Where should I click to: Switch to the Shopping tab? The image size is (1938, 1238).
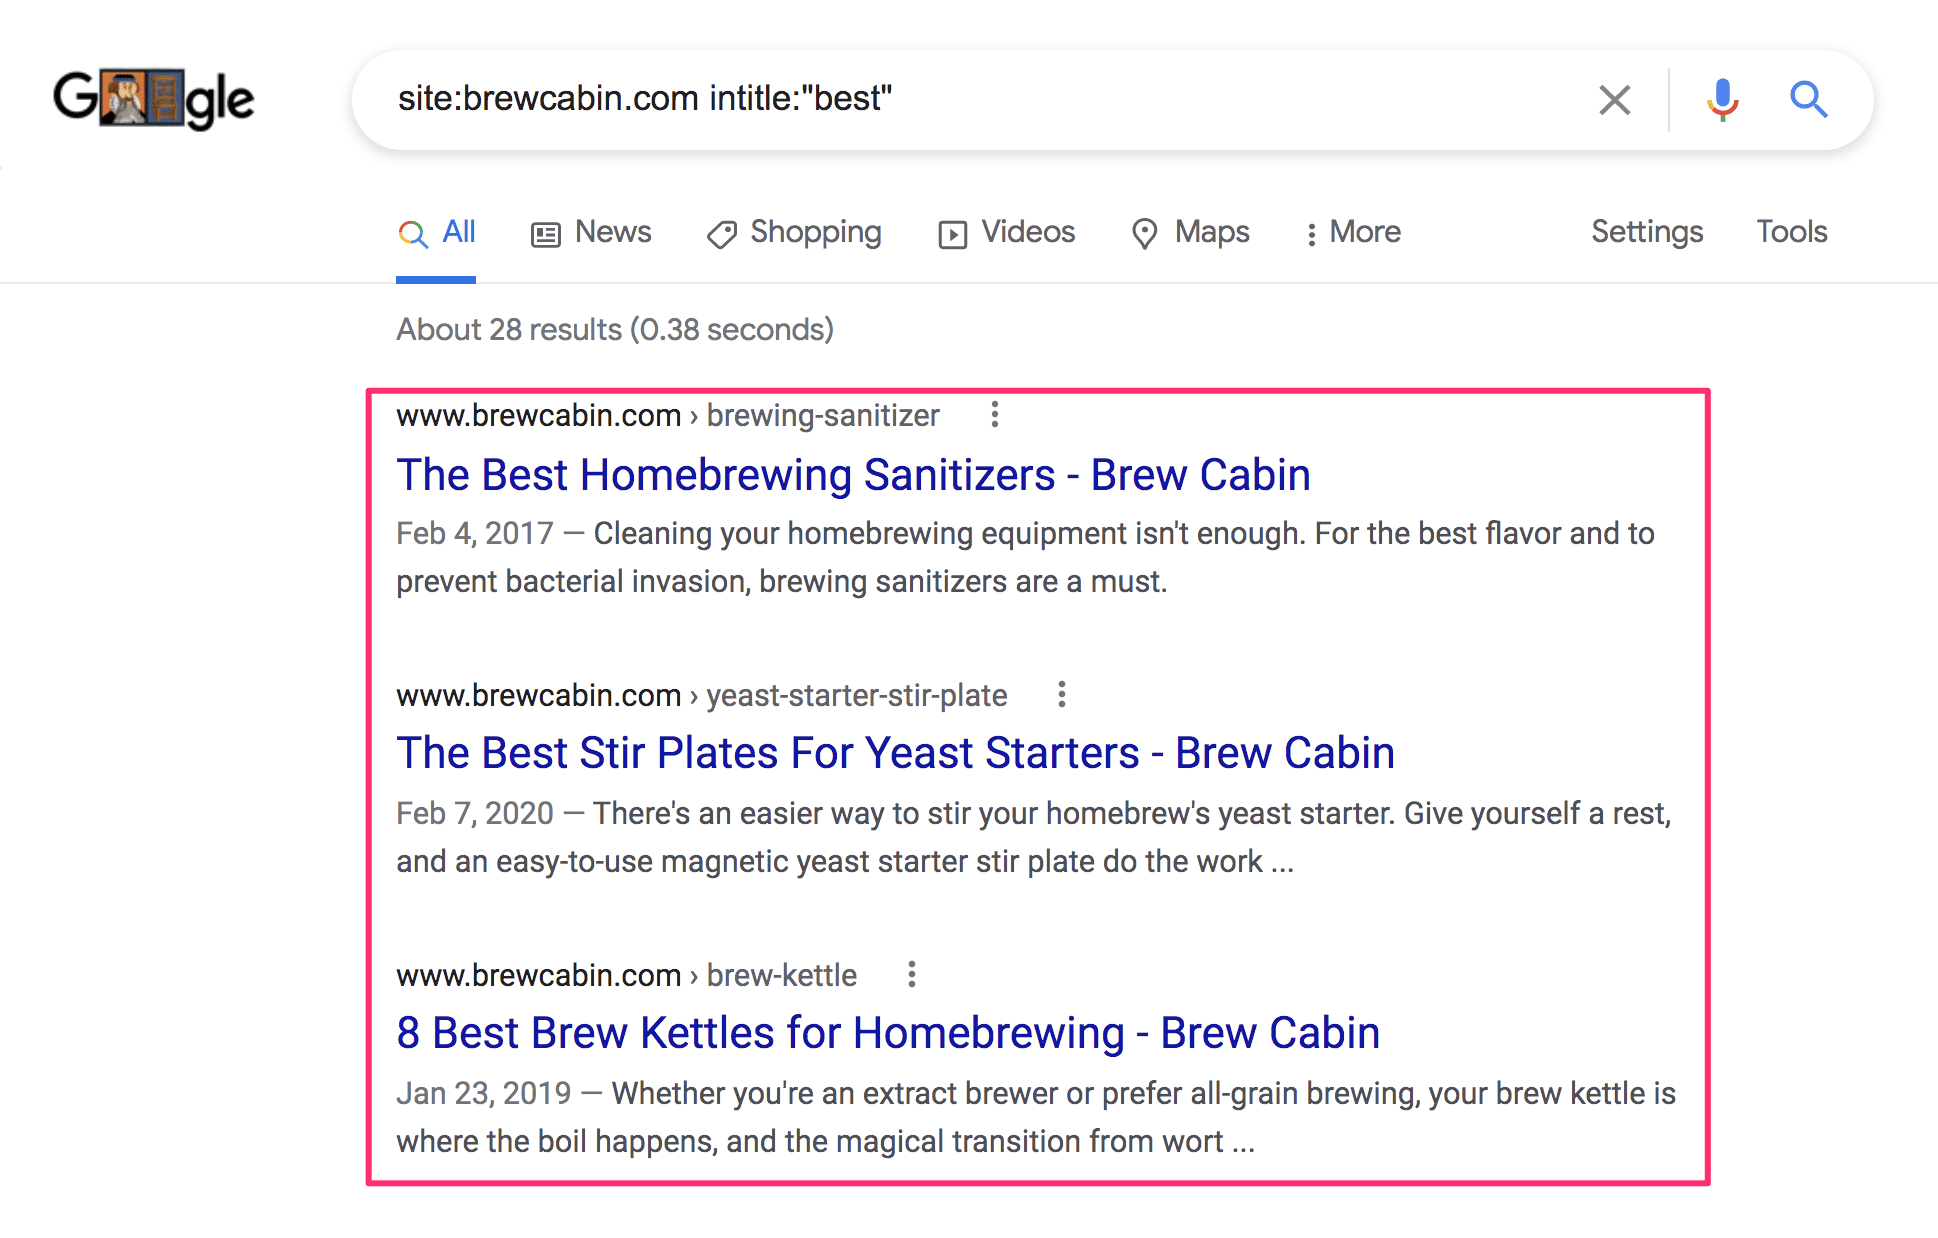[x=794, y=232]
